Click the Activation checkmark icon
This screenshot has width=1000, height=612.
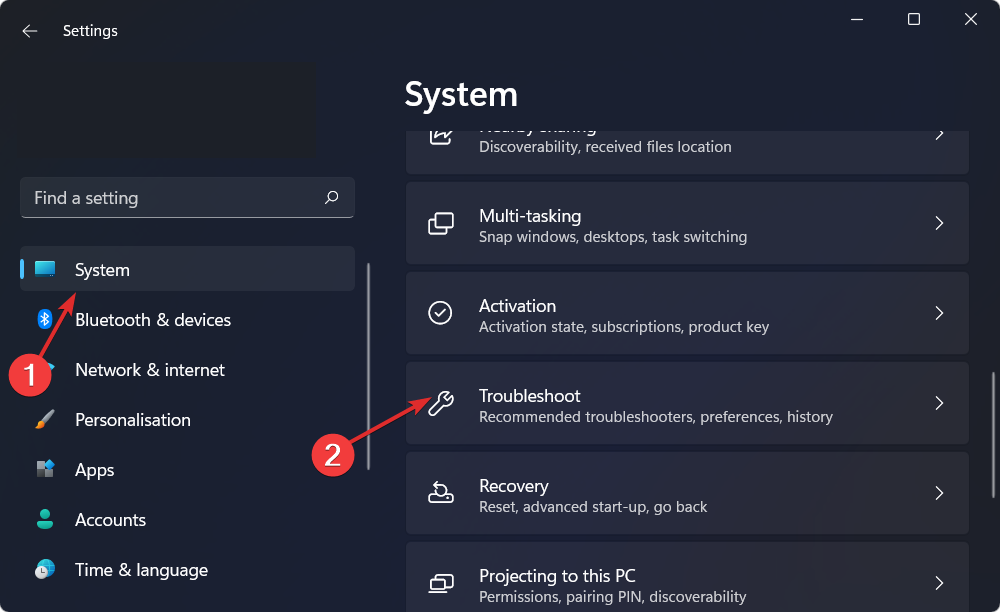[x=440, y=313]
